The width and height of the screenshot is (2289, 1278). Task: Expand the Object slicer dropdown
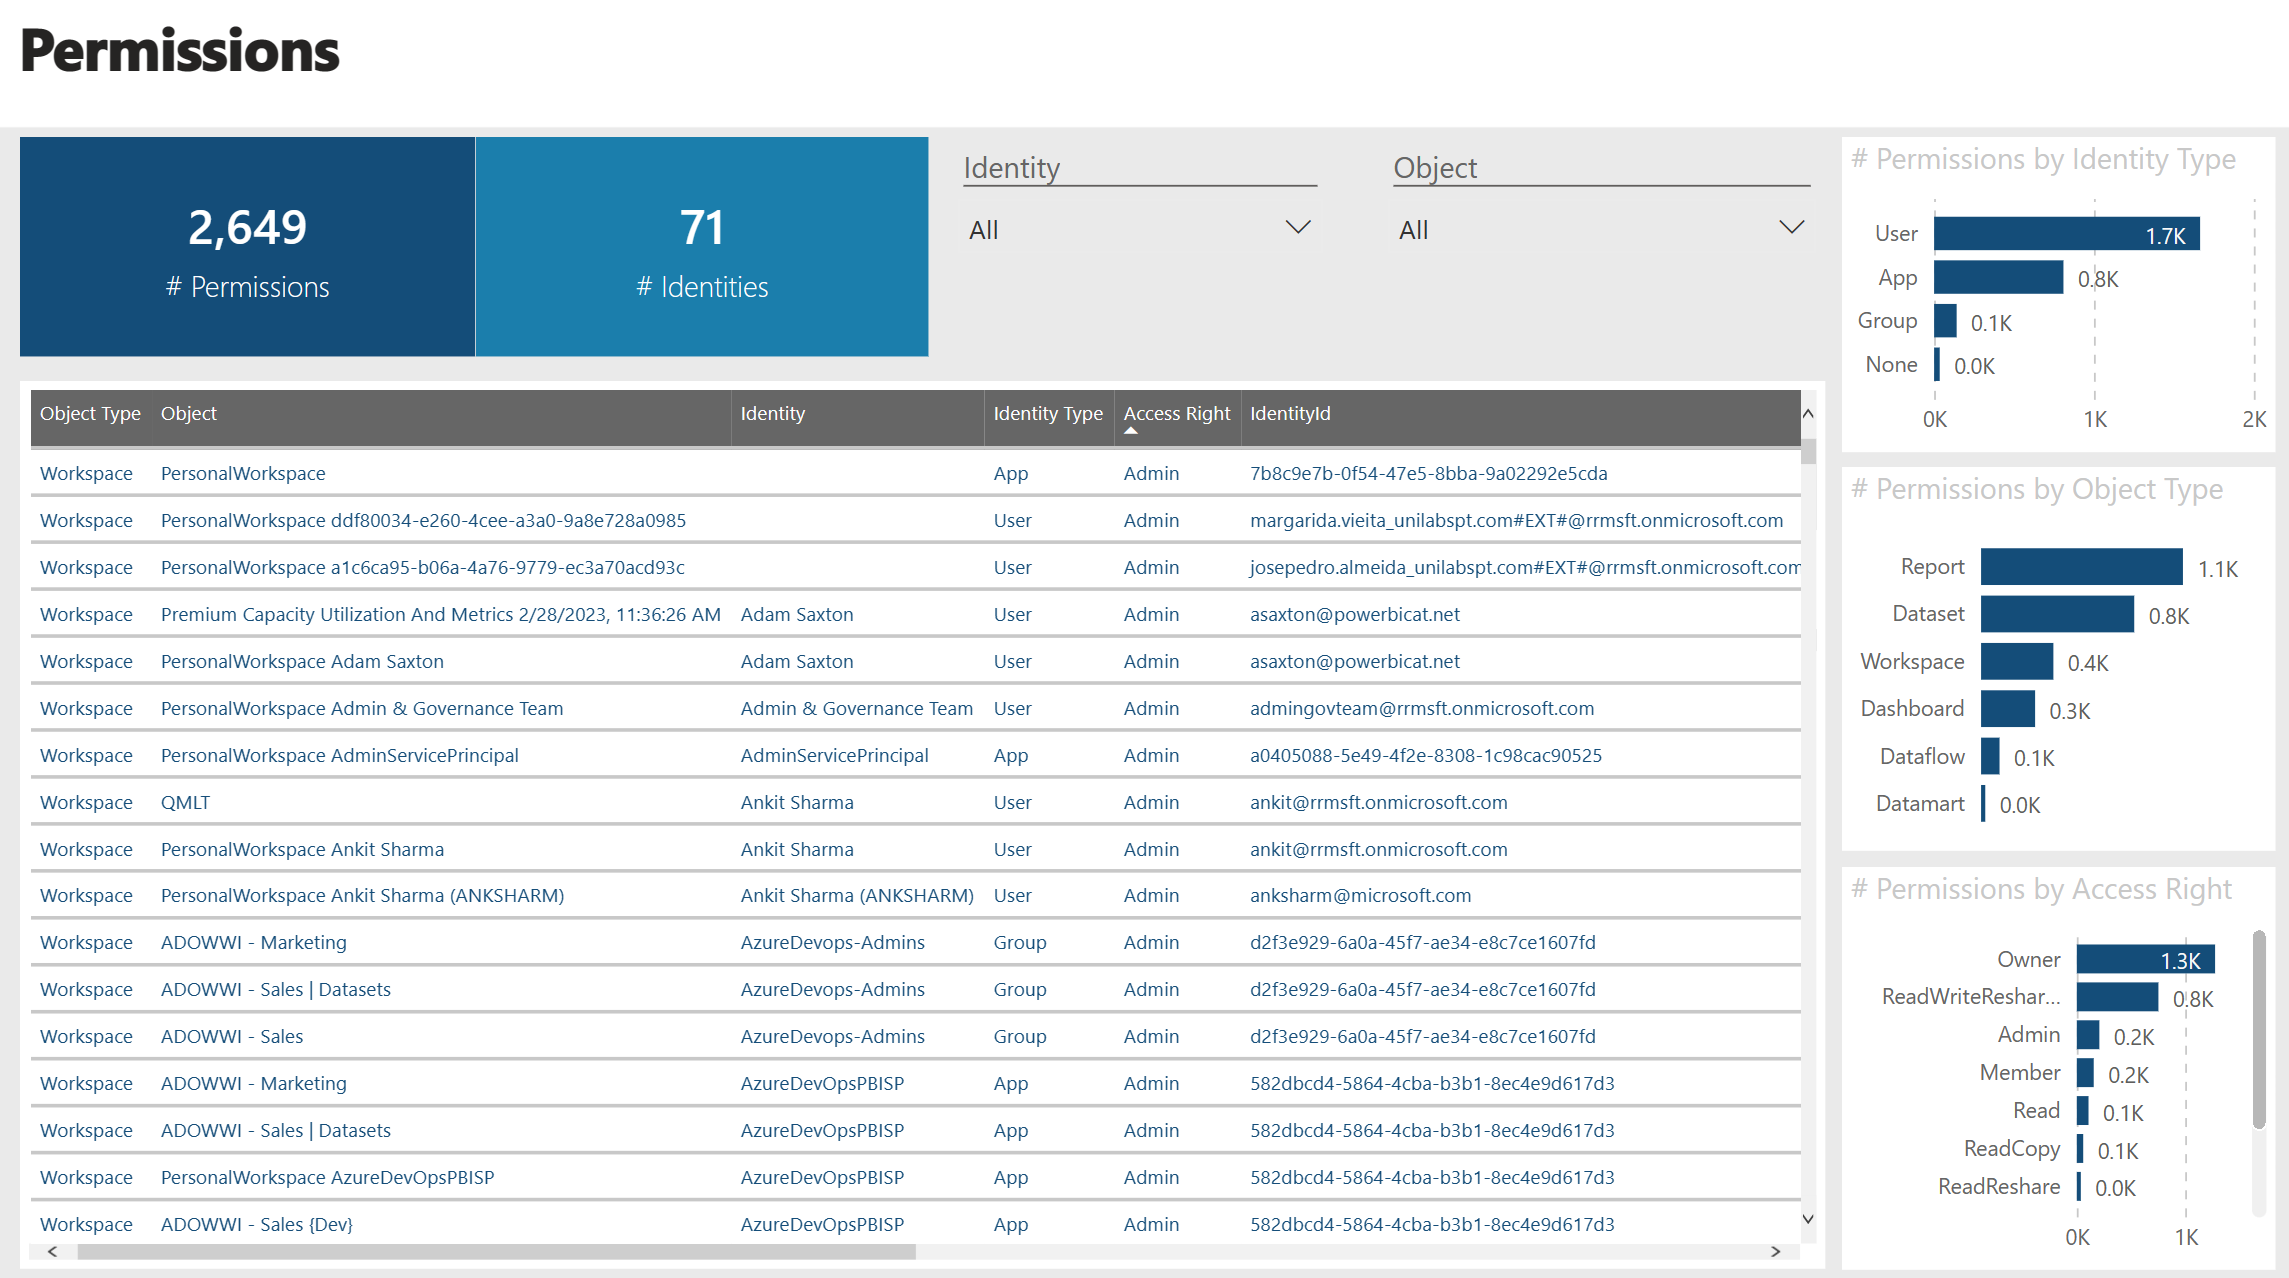[1791, 228]
